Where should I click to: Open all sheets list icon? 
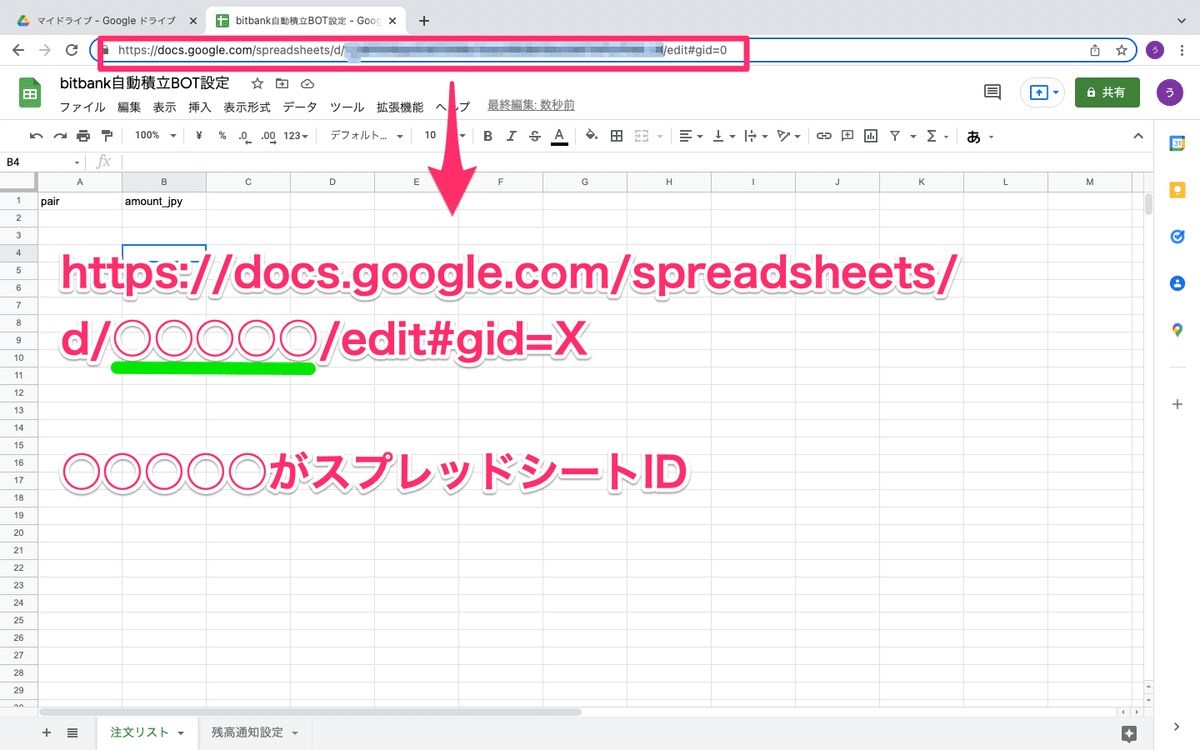point(72,733)
